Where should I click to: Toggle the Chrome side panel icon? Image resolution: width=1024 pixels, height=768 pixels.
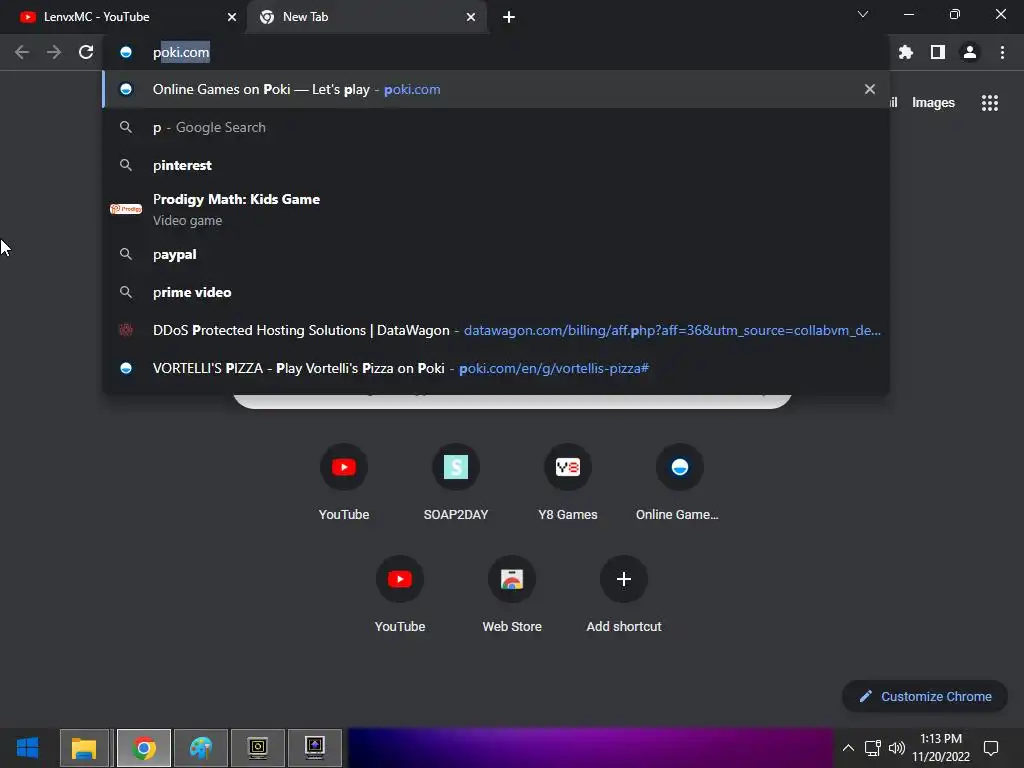pos(938,52)
